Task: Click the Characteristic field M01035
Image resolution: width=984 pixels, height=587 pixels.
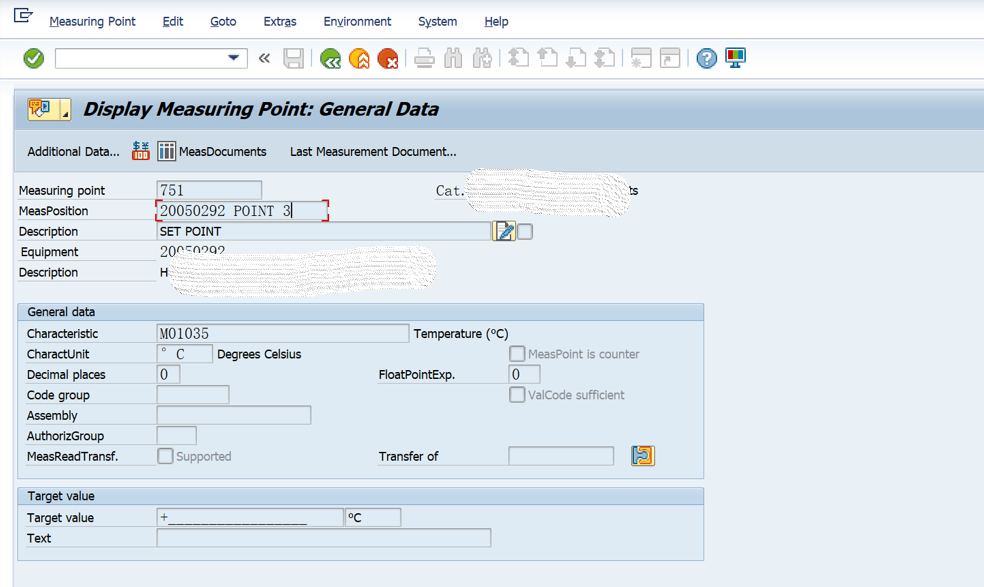Action: [283, 333]
